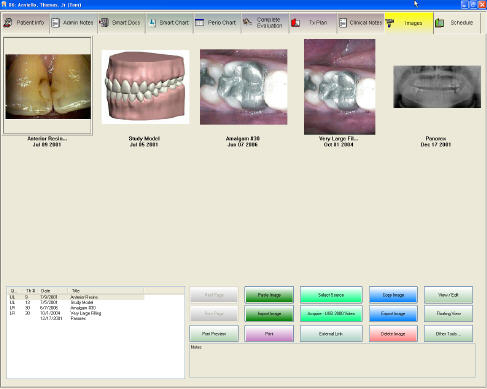The width and height of the screenshot is (487, 389).
Task: Select the Panorex x-ray thumbnail
Action: coord(437,87)
